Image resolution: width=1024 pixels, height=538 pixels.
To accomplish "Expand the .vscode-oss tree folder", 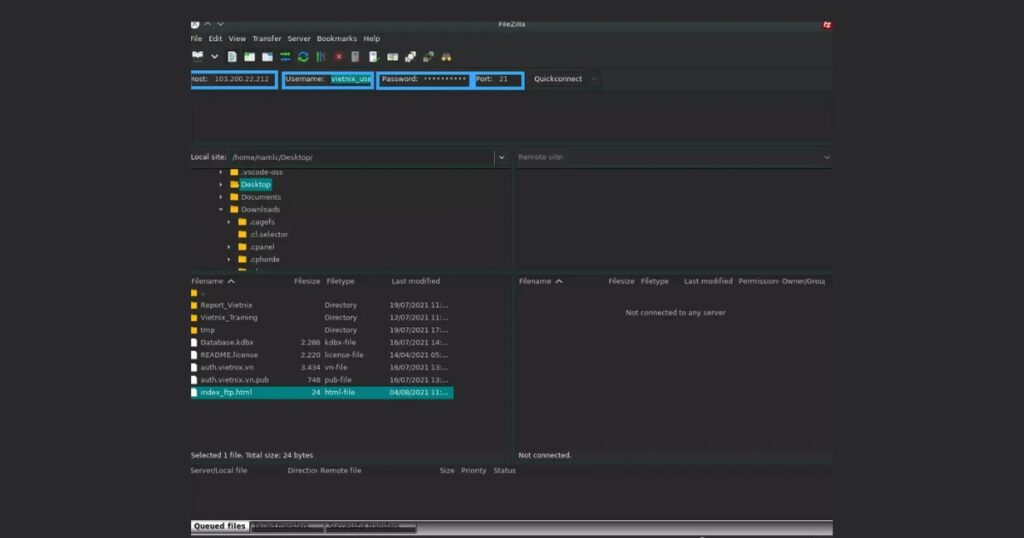I will click(x=221, y=172).
